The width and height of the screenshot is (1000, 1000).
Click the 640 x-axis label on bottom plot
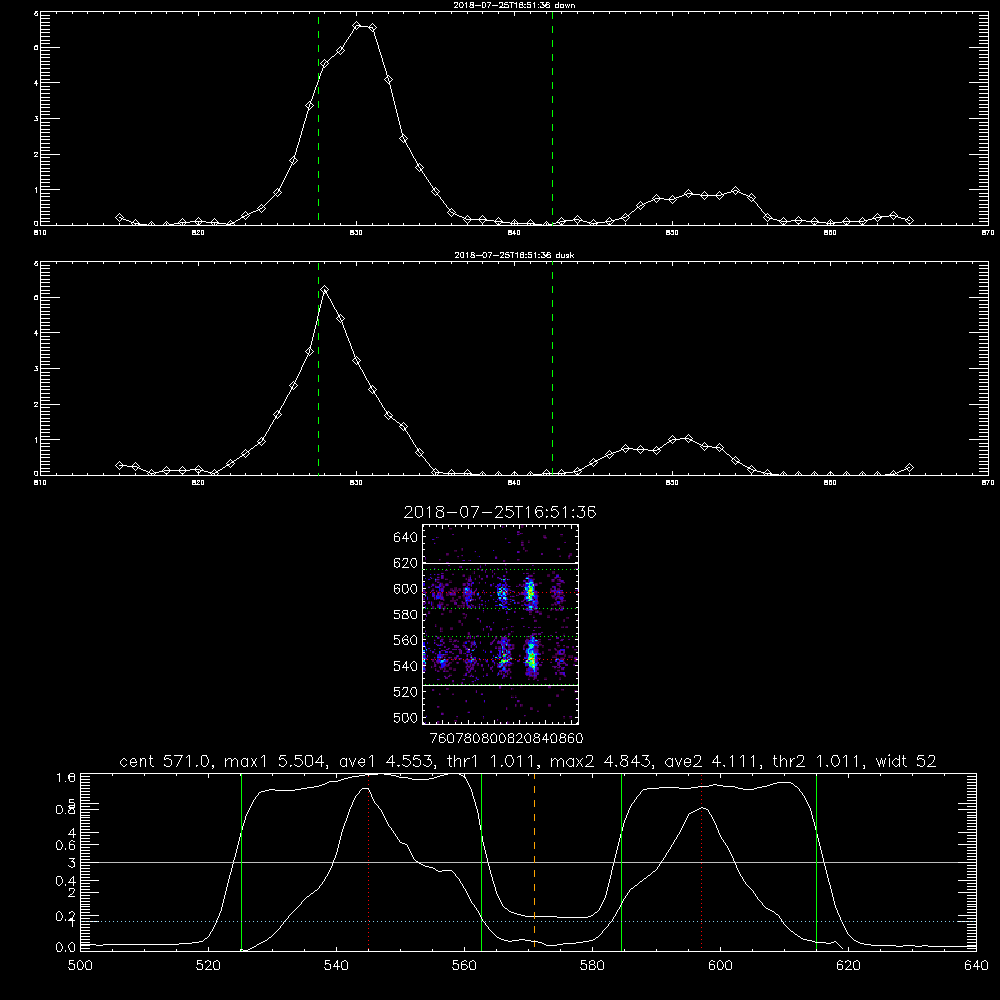point(976,966)
